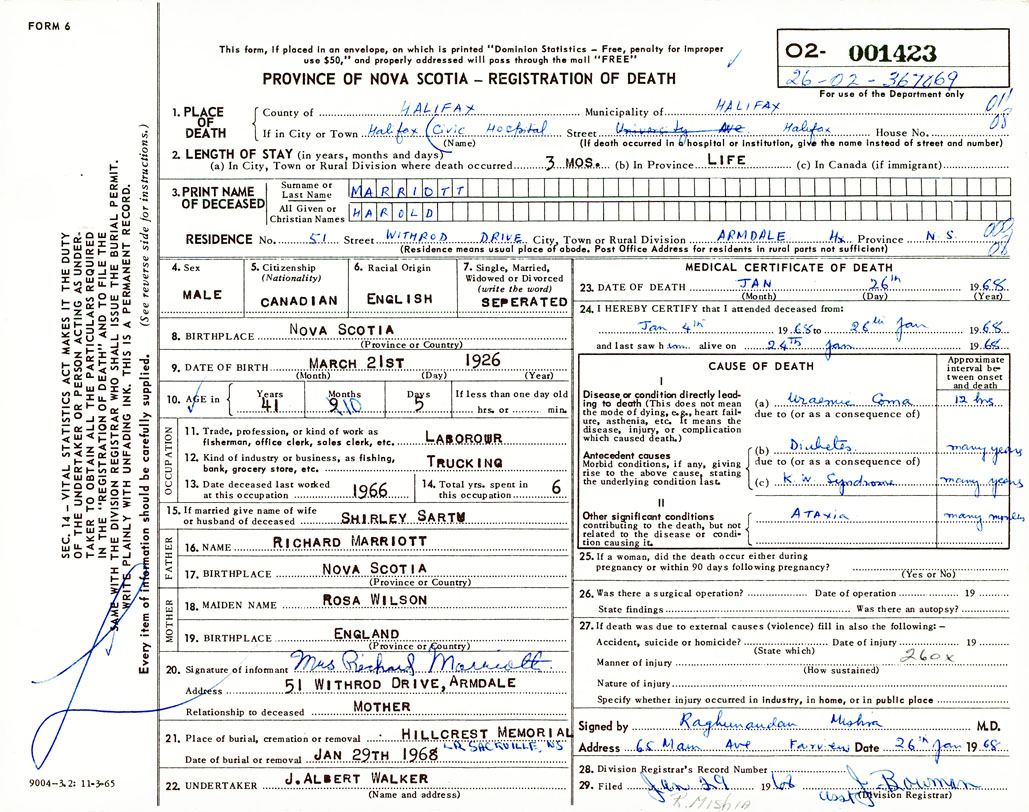
Task: Select the spouse name SHIRLEY SARTY
Action: click(x=390, y=518)
